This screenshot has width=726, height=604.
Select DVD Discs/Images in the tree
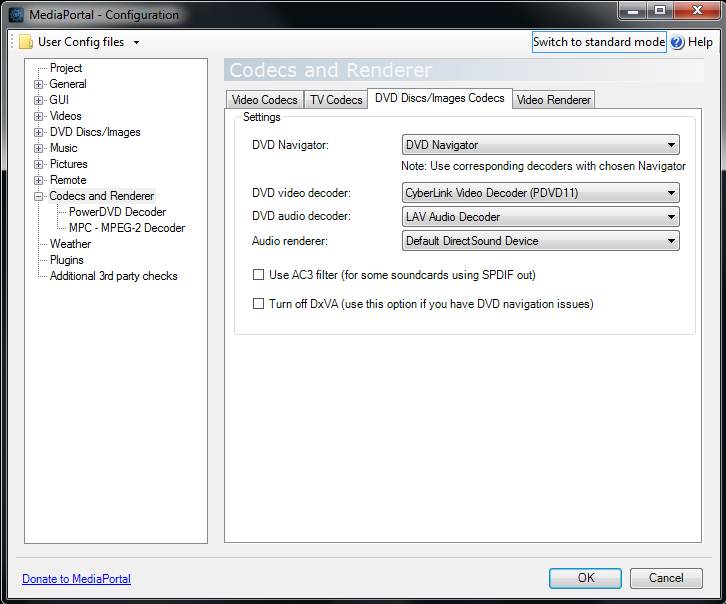[x=95, y=132]
